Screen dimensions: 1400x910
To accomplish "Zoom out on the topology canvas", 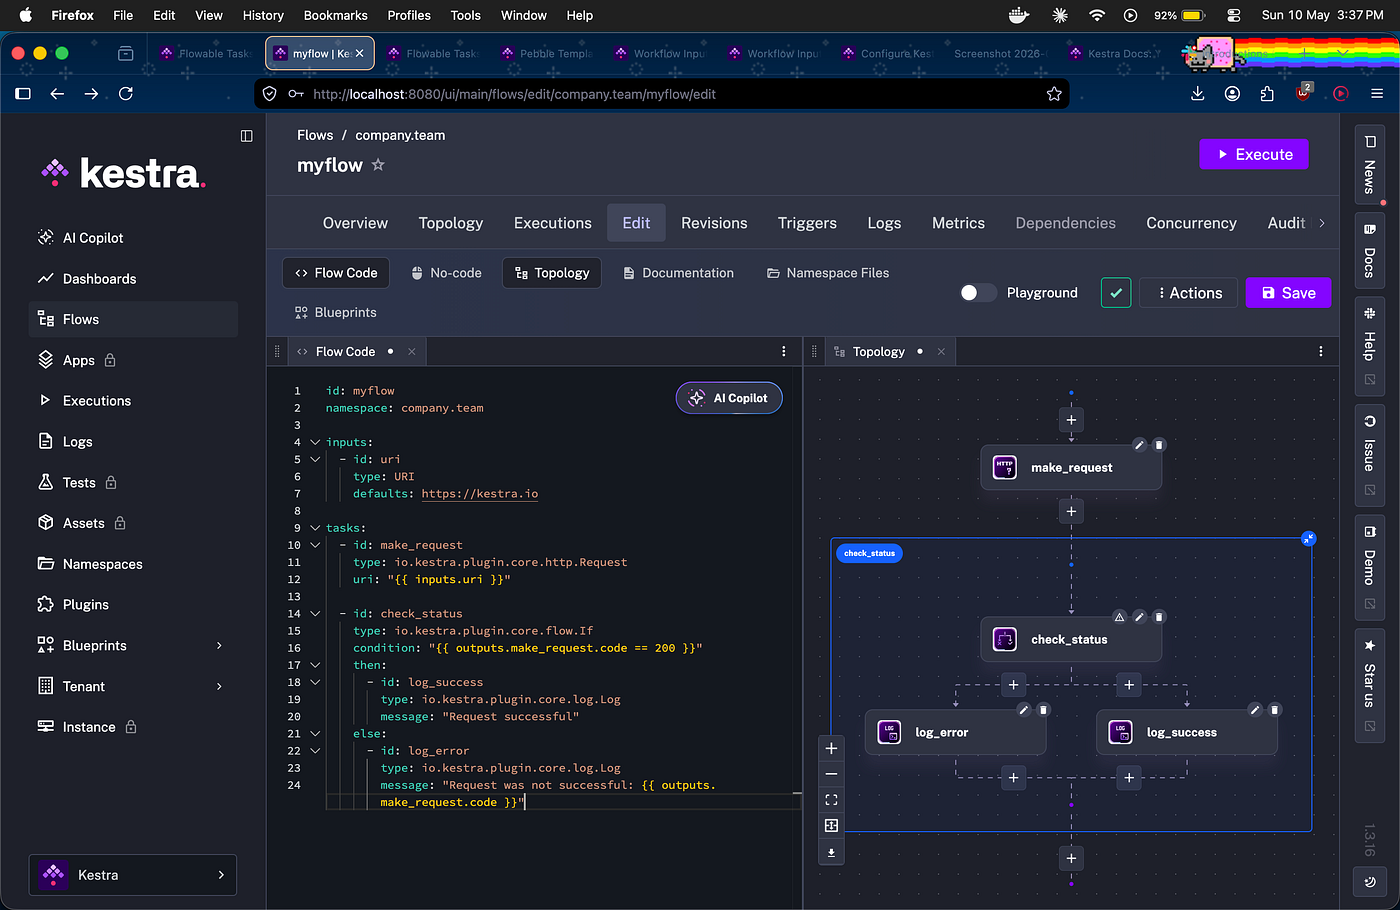I will (831, 774).
